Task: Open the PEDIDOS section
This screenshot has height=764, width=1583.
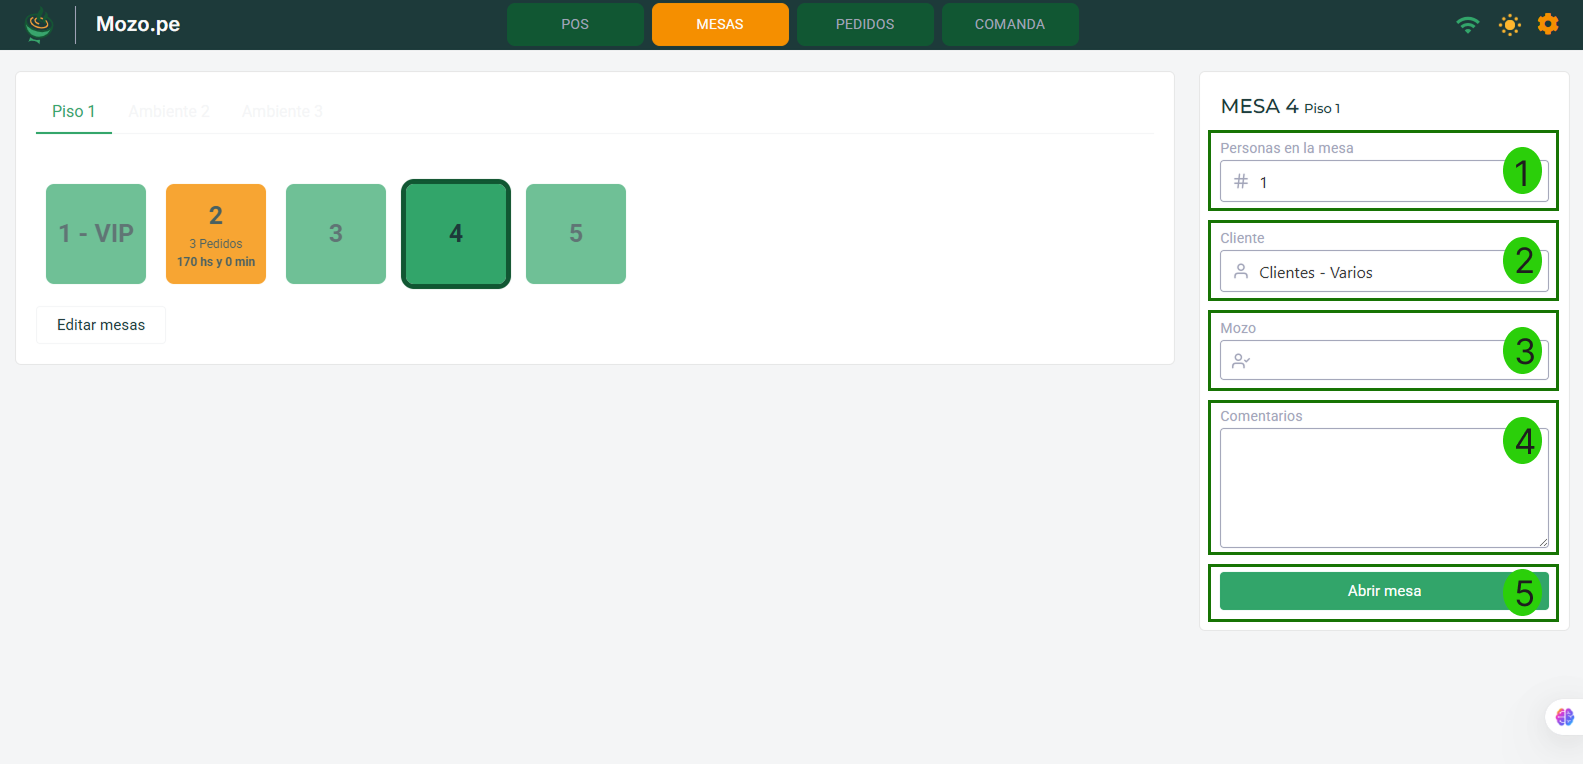Action: pyautogui.click(x=865, y=25)
